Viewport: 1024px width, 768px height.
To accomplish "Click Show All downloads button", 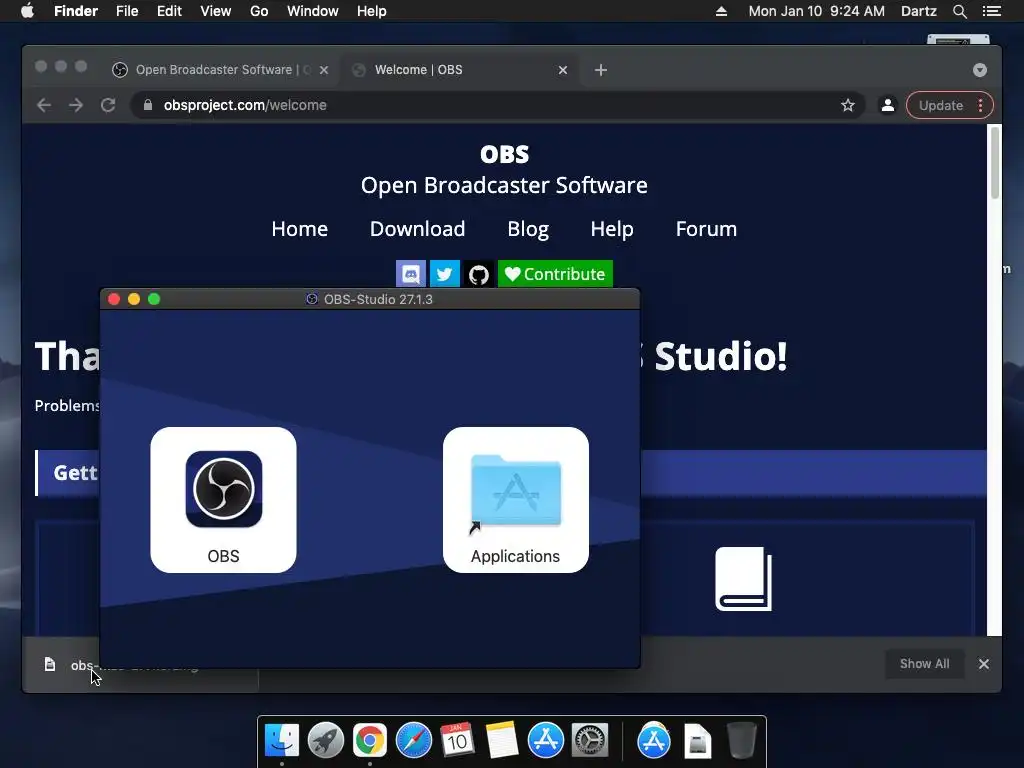I will [x=924, y=664].
